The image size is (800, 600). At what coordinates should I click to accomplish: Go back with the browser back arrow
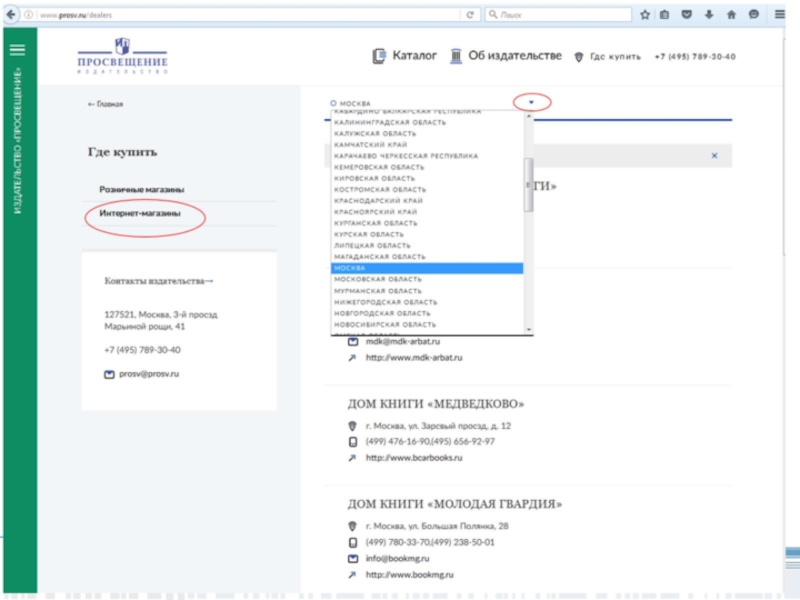11,14
